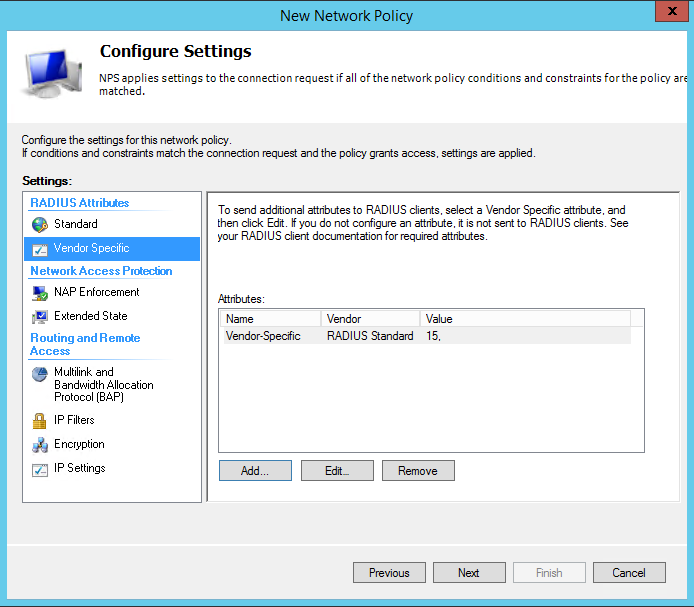Click the Edit... button
Viewport: 694px width, 607px height.
click(x=337, y=470)
